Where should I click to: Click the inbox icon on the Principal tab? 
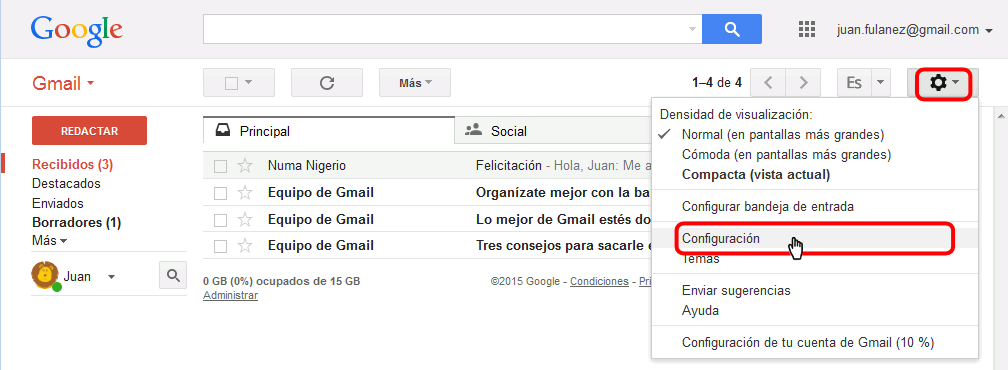[223, 131]
